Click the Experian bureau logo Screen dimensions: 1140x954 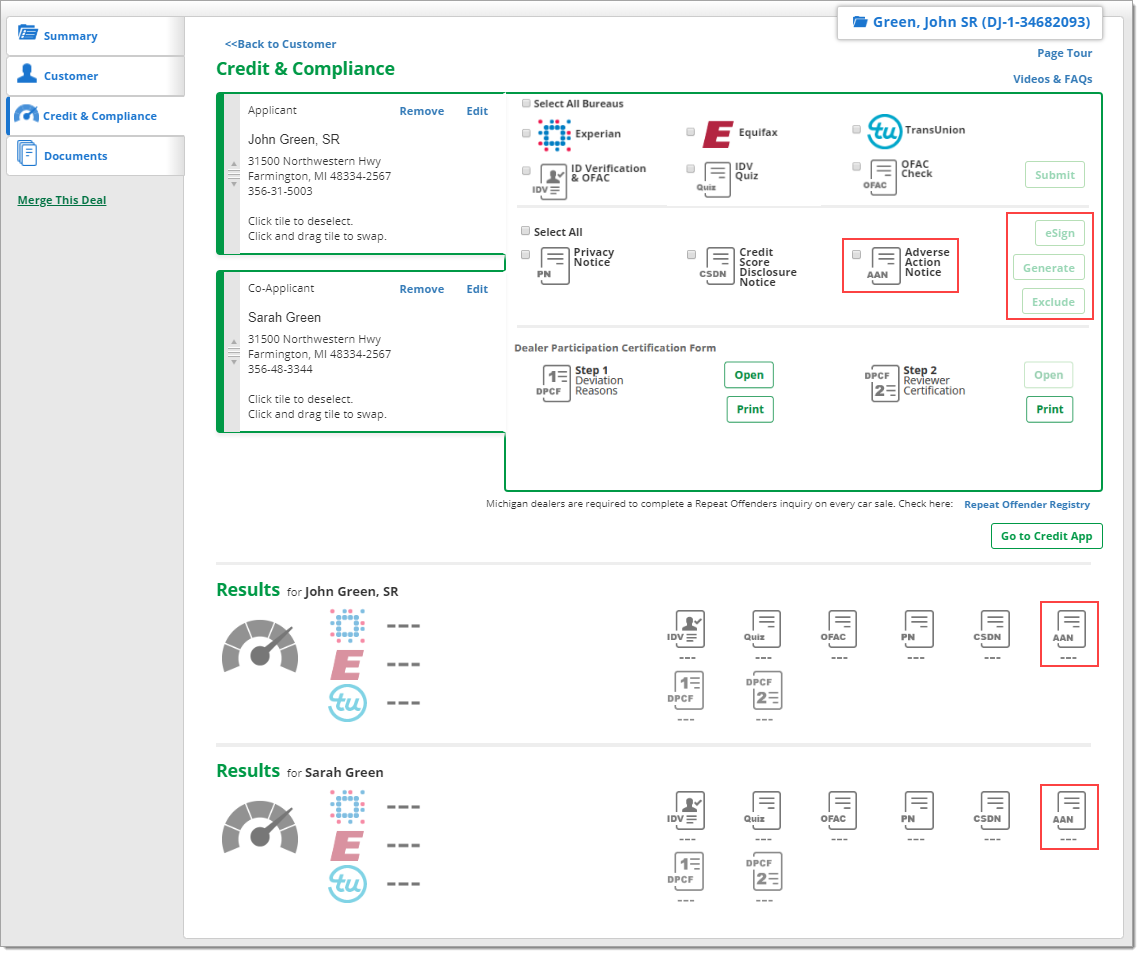(554, 135)
